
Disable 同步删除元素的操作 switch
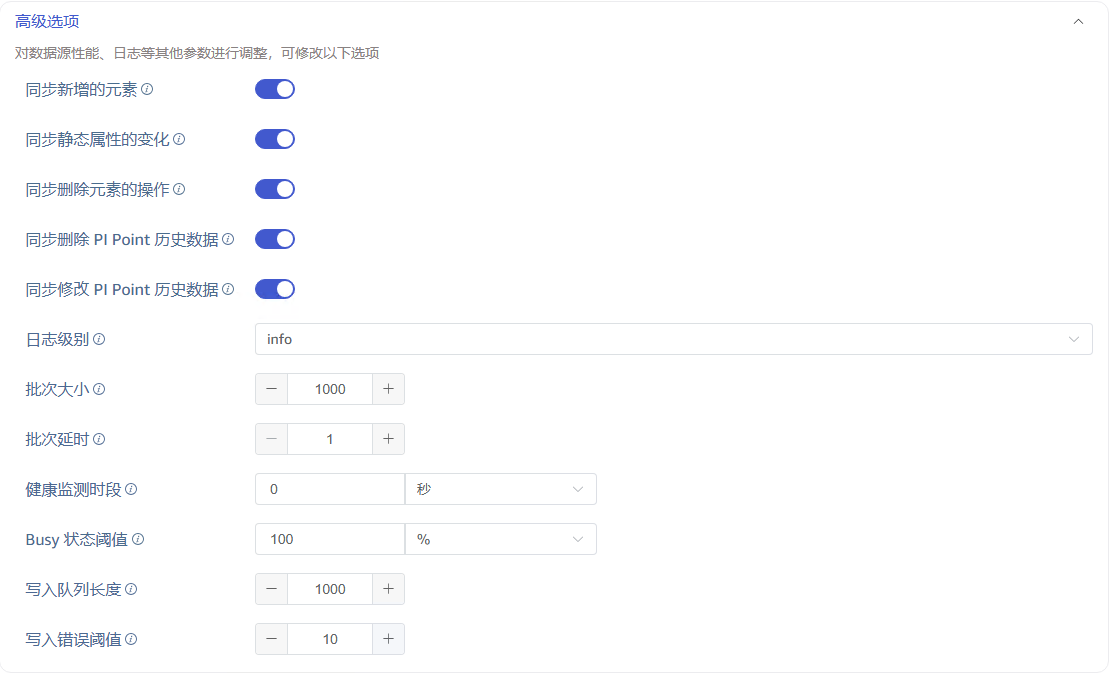[275, 189]
